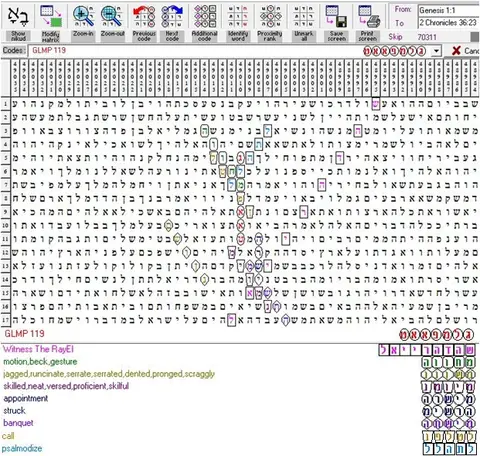Select the motion,beck,gesture legend entry

click(40, 362)
